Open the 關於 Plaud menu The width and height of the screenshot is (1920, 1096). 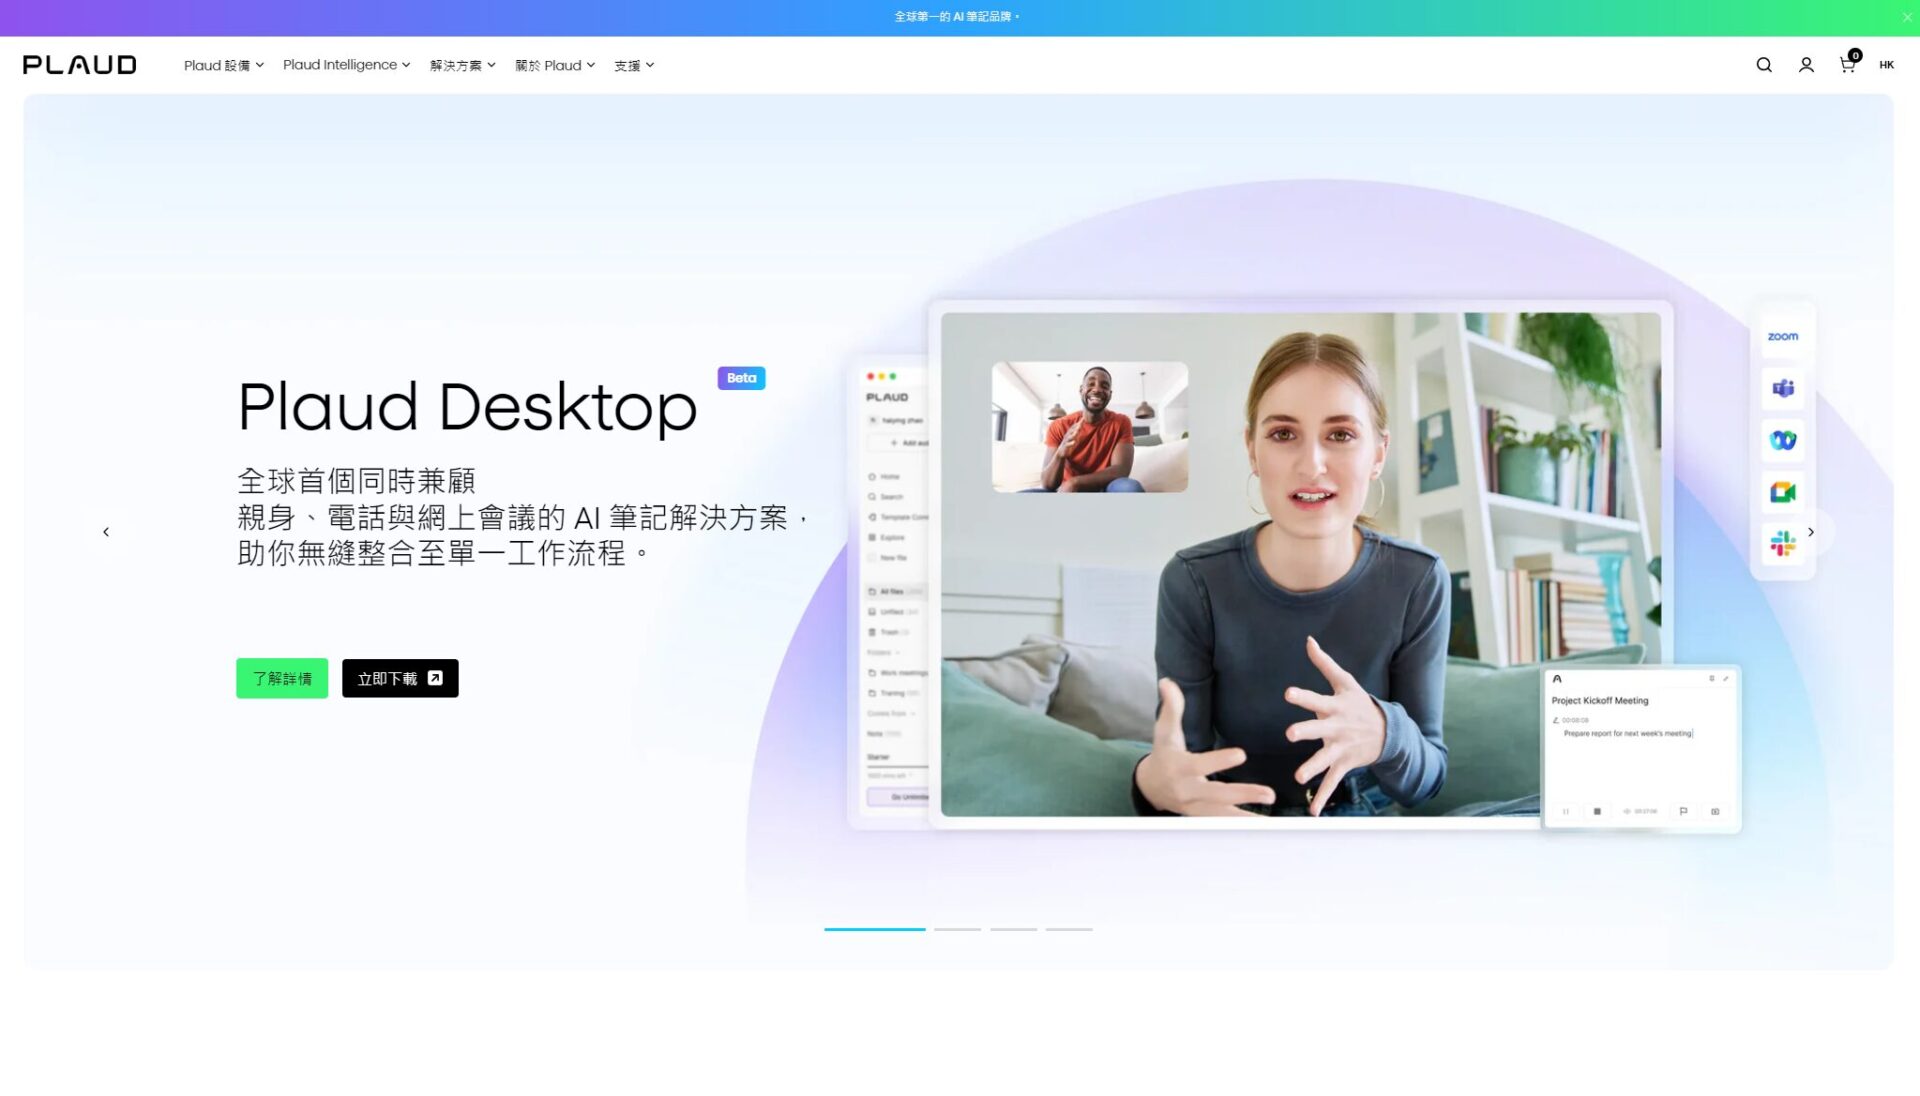click(555, 65)
